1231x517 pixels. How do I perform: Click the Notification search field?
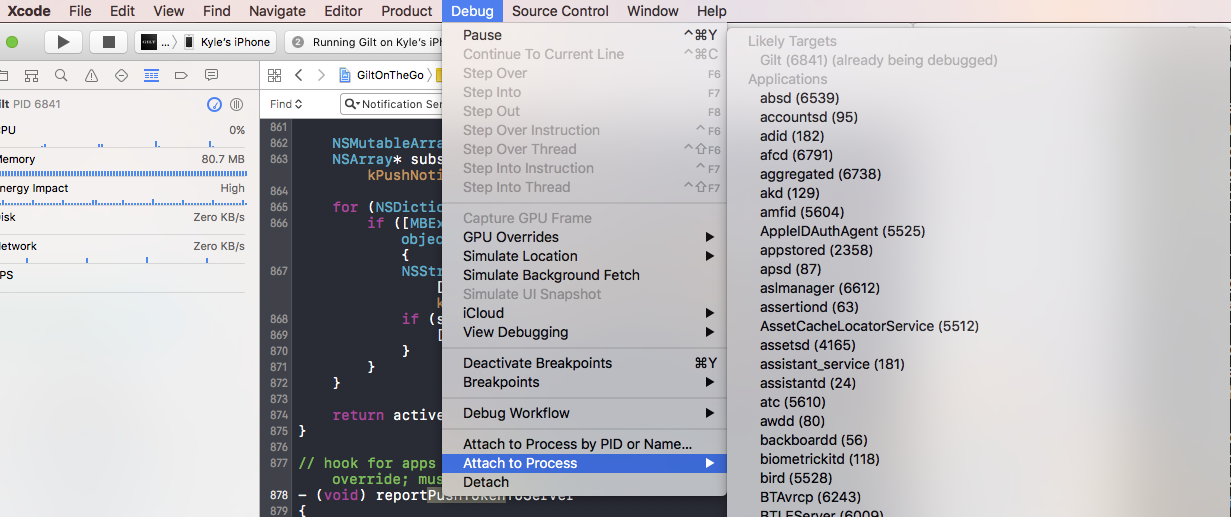pyautogui.click(x=392, y=104)
